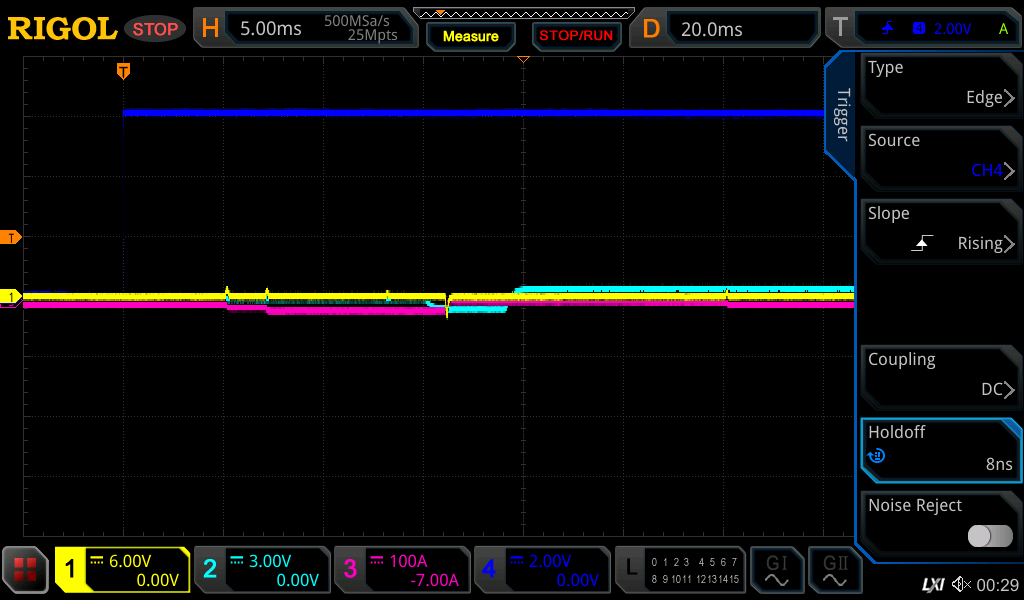Toggle channel 3 magenta 100A display
The image size is (1024, 600).
pyautogui.click(x=401, y=570)
